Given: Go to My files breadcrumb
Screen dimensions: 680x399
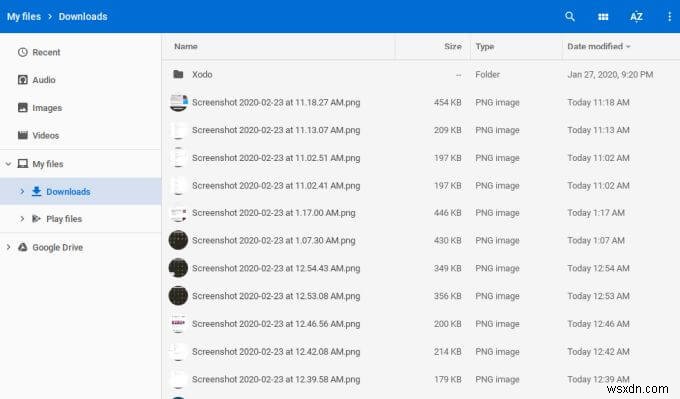Looking at the screenshot, I should coord(24,16).
